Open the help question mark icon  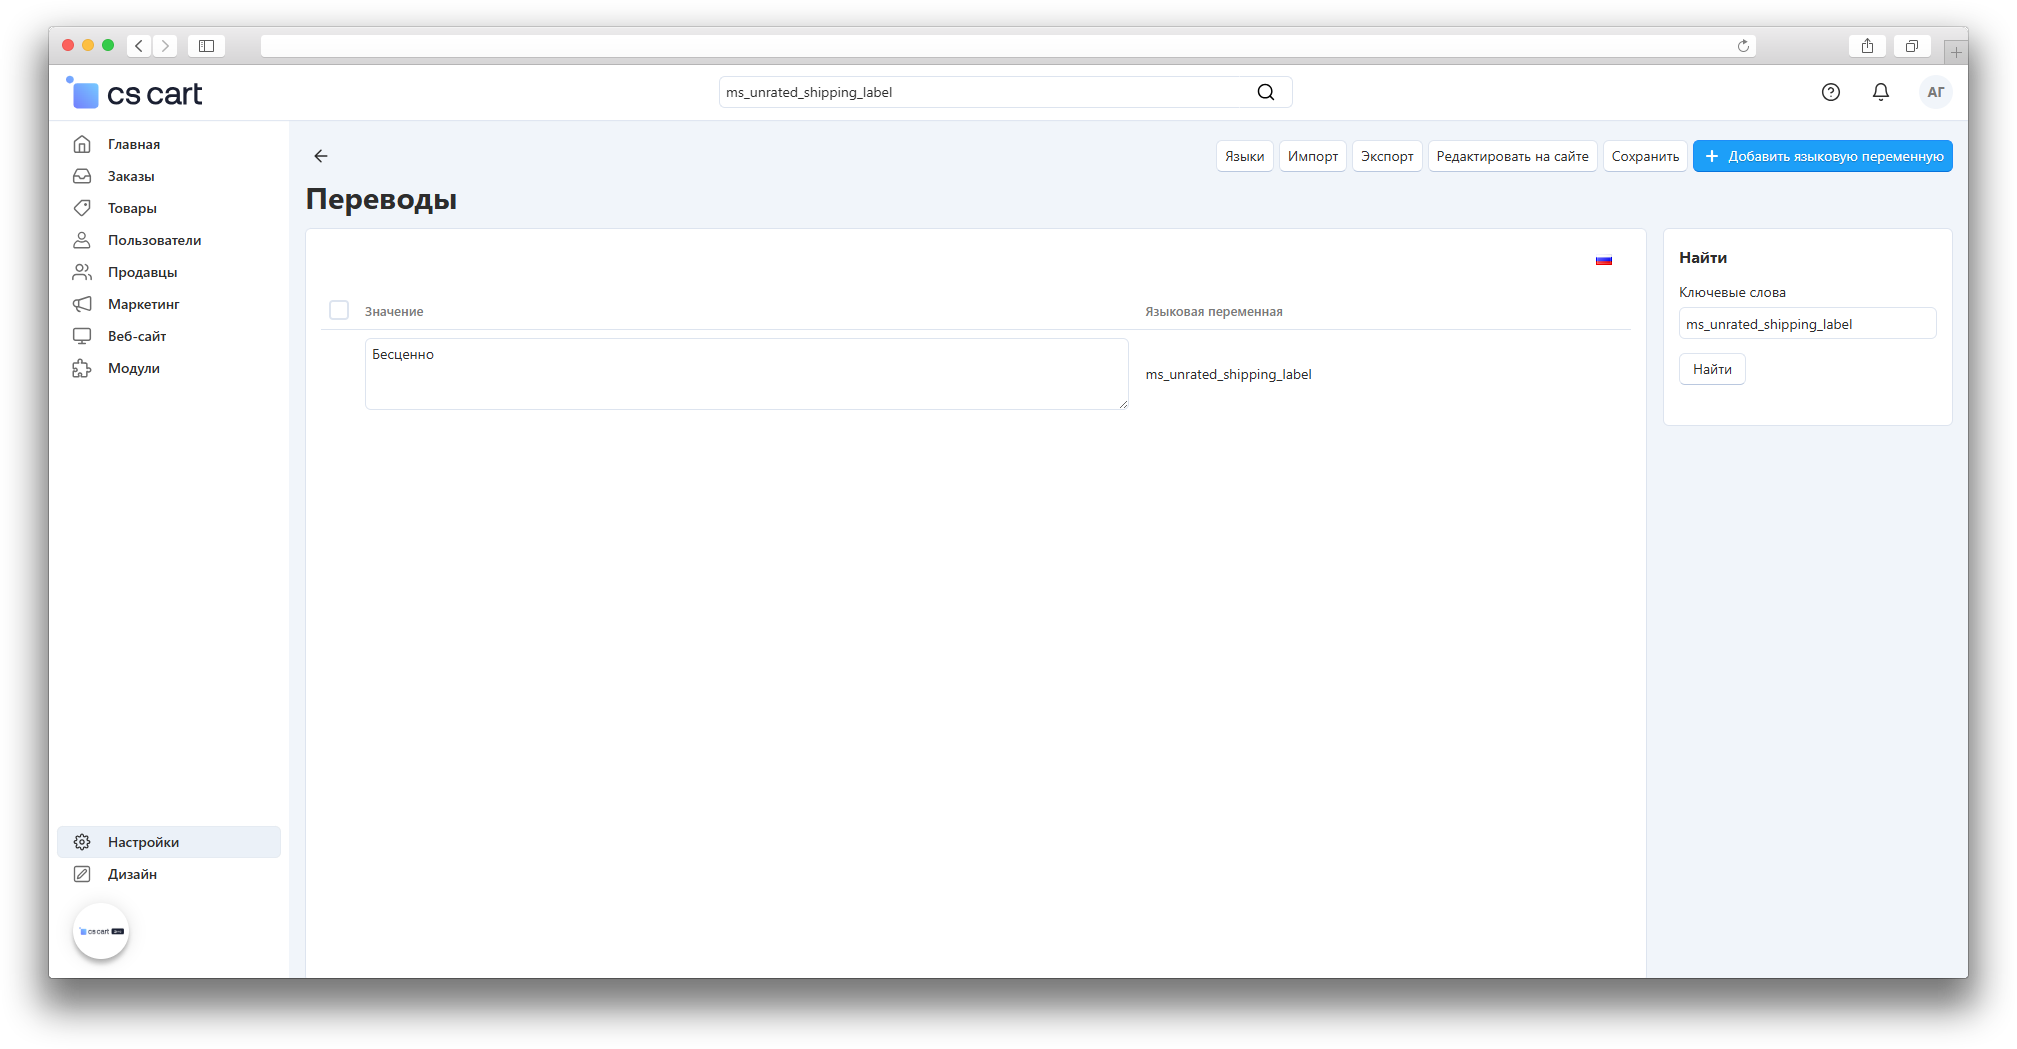coord(1830,93)
